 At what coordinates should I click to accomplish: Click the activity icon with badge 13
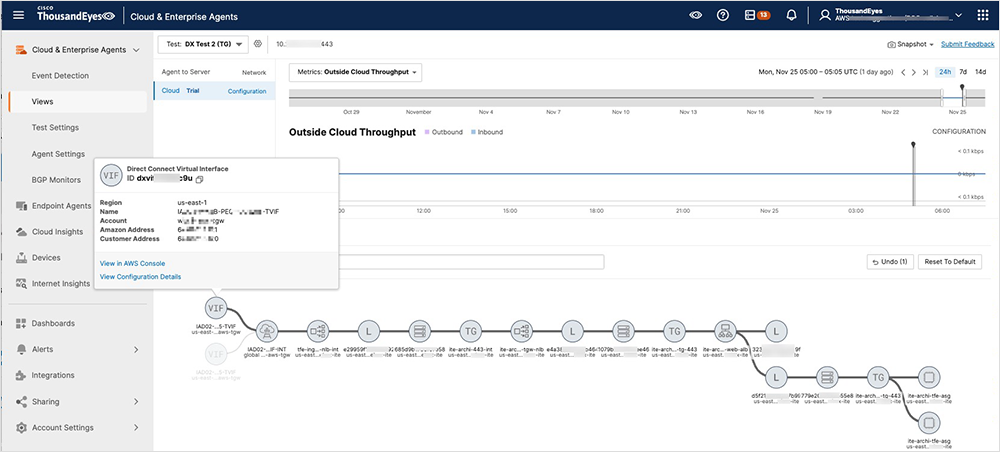pyautogui.click(x=757, y=15)
